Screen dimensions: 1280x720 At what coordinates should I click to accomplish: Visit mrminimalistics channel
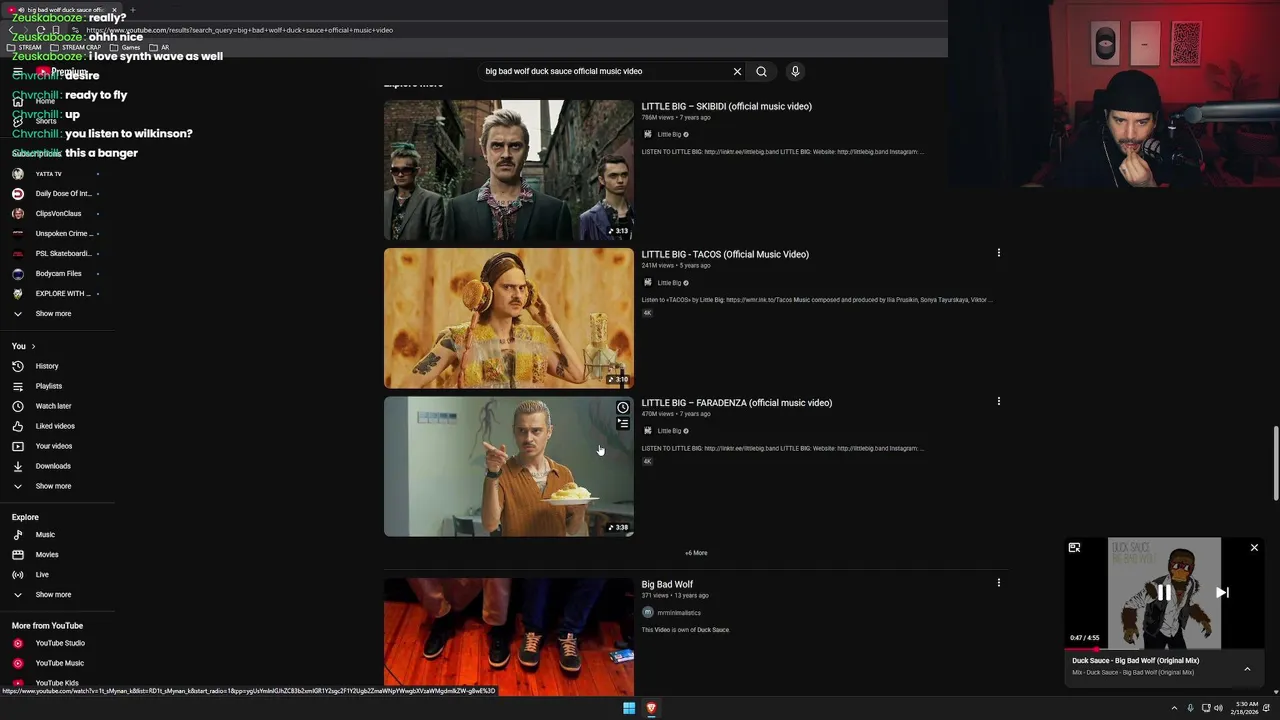click(x=679, y=613)
